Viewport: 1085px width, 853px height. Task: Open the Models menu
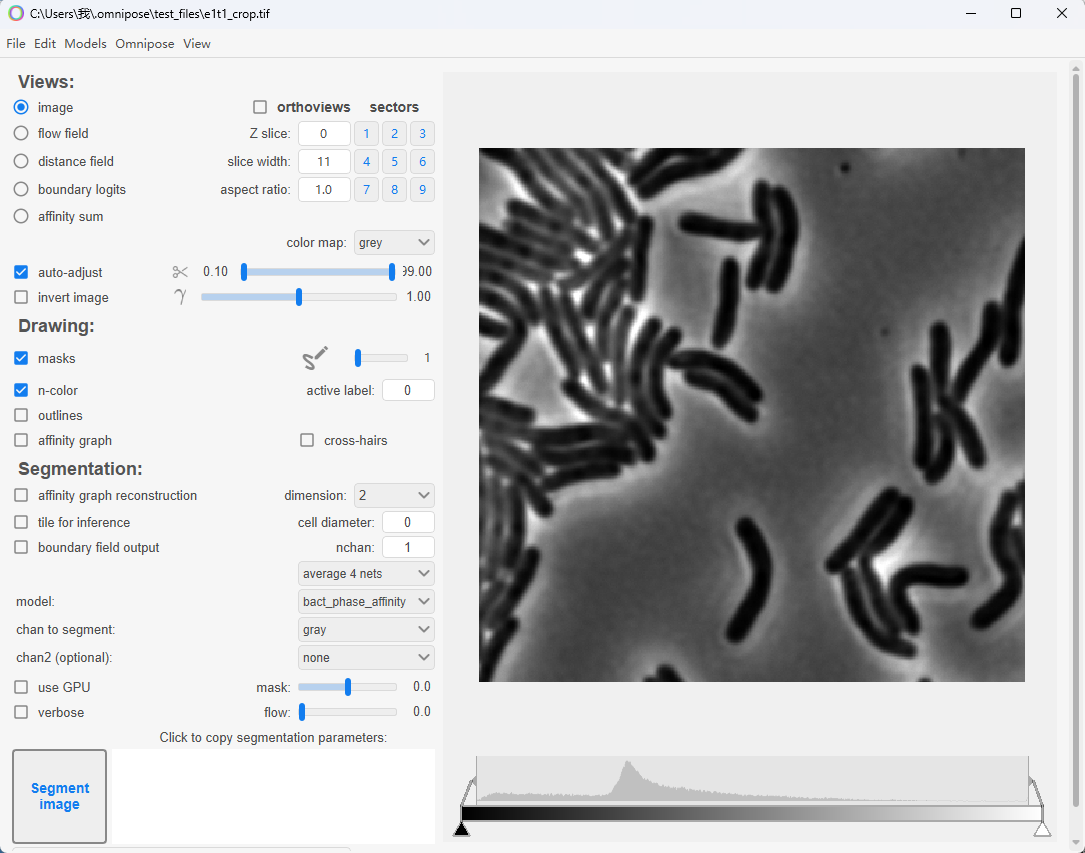[x=85, y=44]
